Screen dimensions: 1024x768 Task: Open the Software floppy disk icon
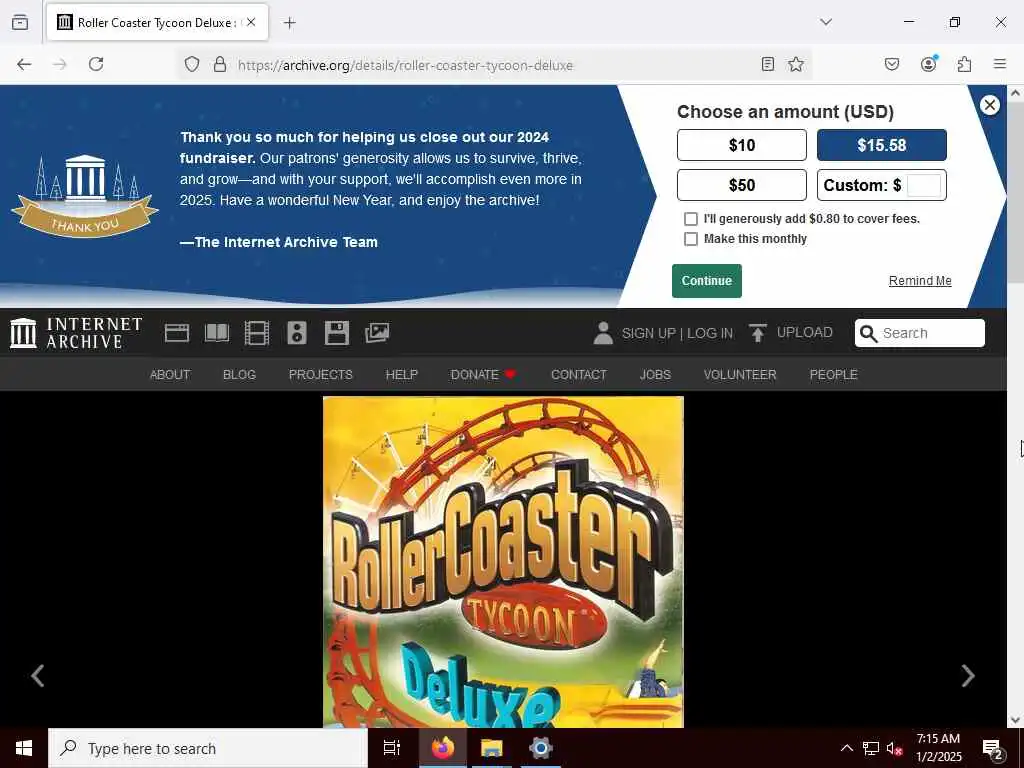(336, 333)
